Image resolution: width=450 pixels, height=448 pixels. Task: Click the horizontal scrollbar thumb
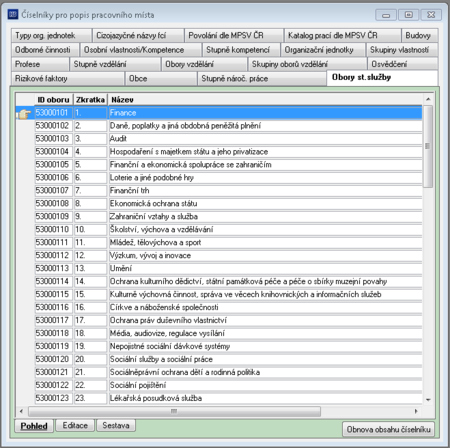click(x=174, y=411)
